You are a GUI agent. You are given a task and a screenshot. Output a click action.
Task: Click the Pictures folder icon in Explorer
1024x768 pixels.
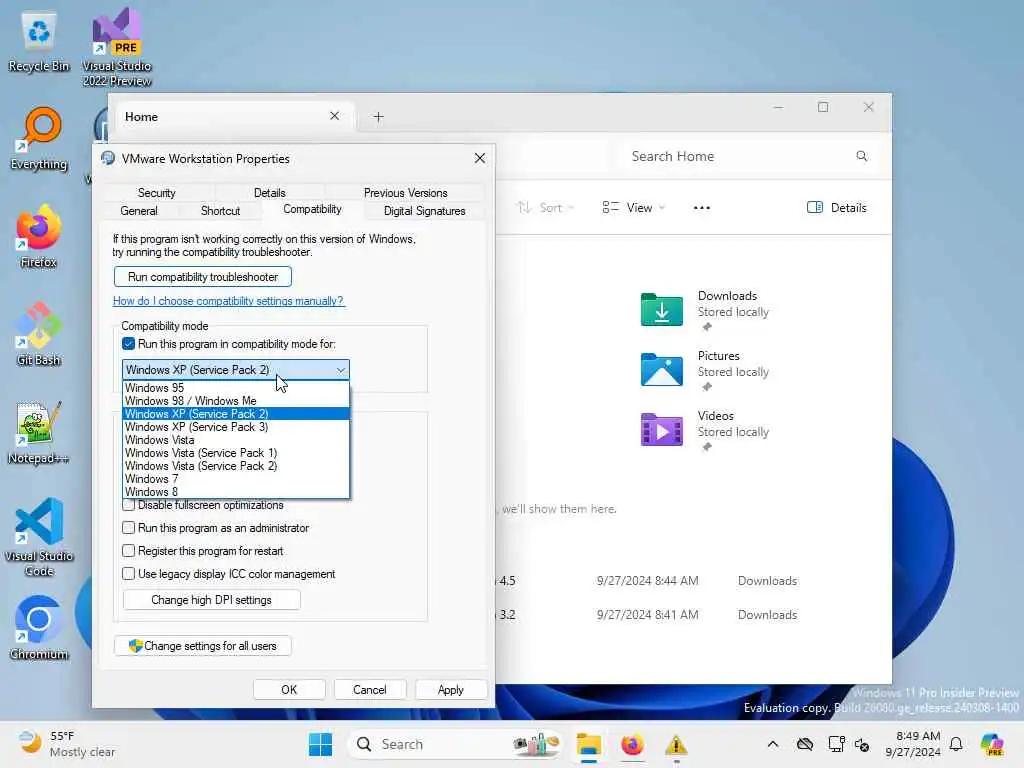662,369
